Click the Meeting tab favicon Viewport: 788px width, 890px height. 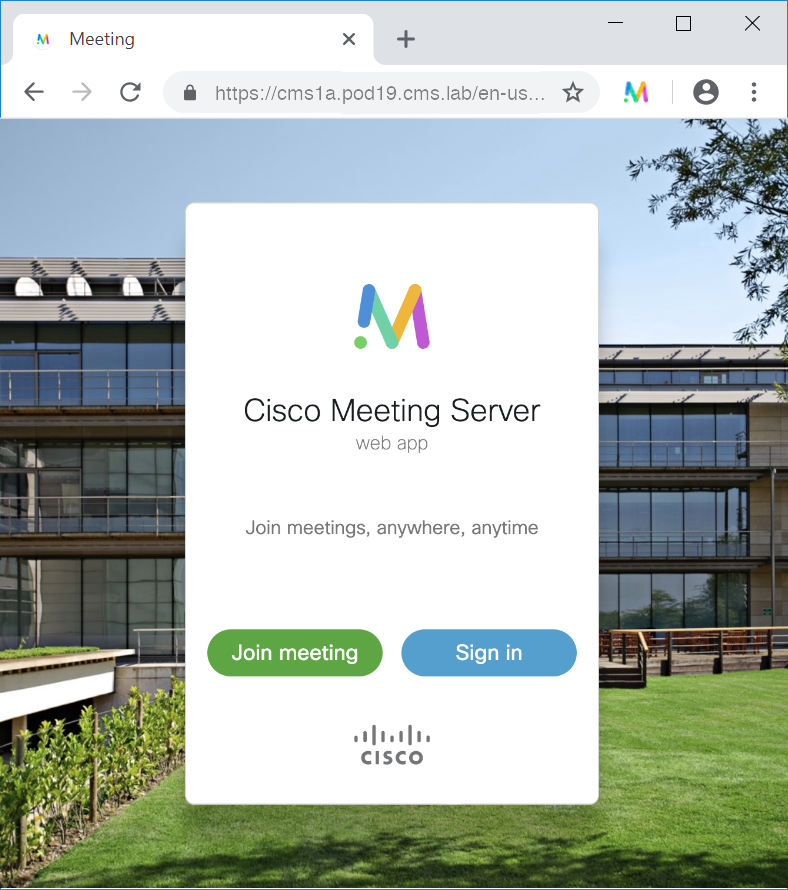pos(43,39)
